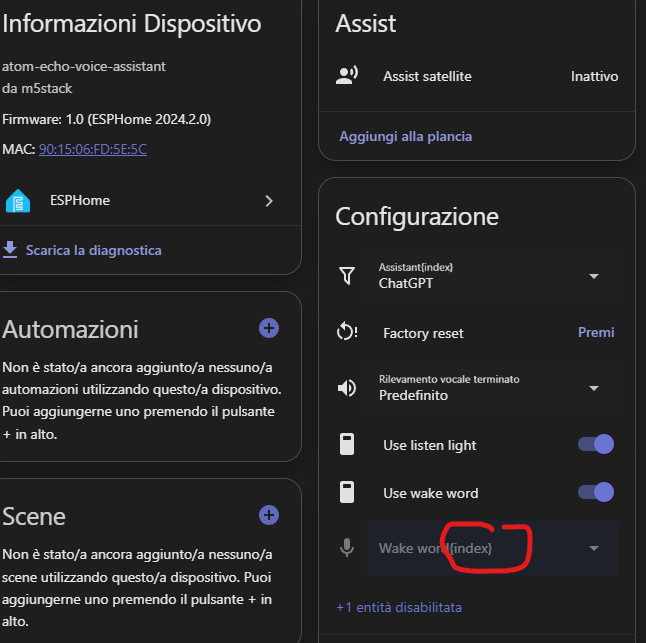Click the Use listen light device icon
This screenshot has width=646, height=643.
347,445
